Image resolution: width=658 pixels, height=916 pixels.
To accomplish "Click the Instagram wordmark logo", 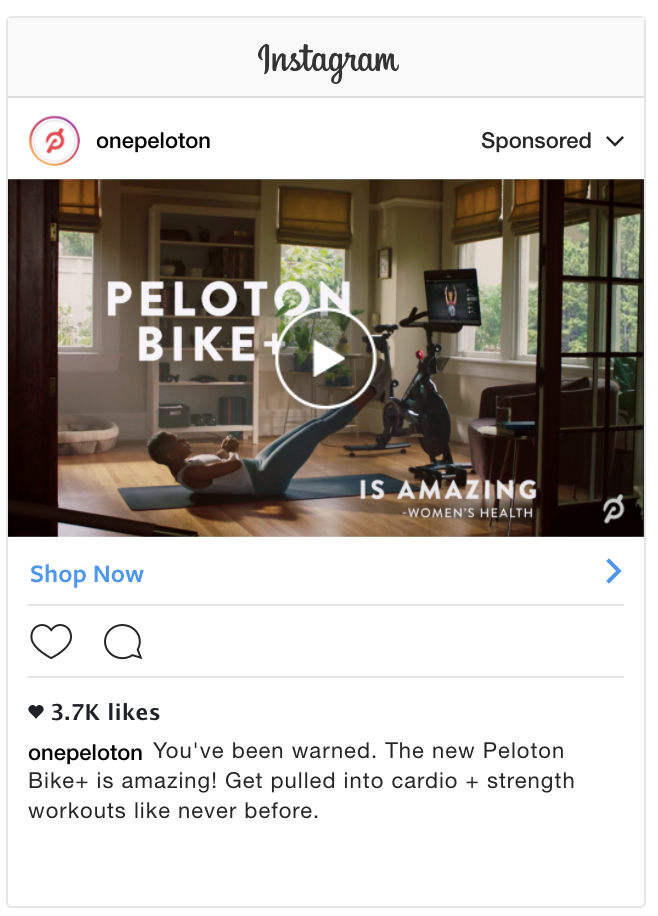I will click(328, 61).
